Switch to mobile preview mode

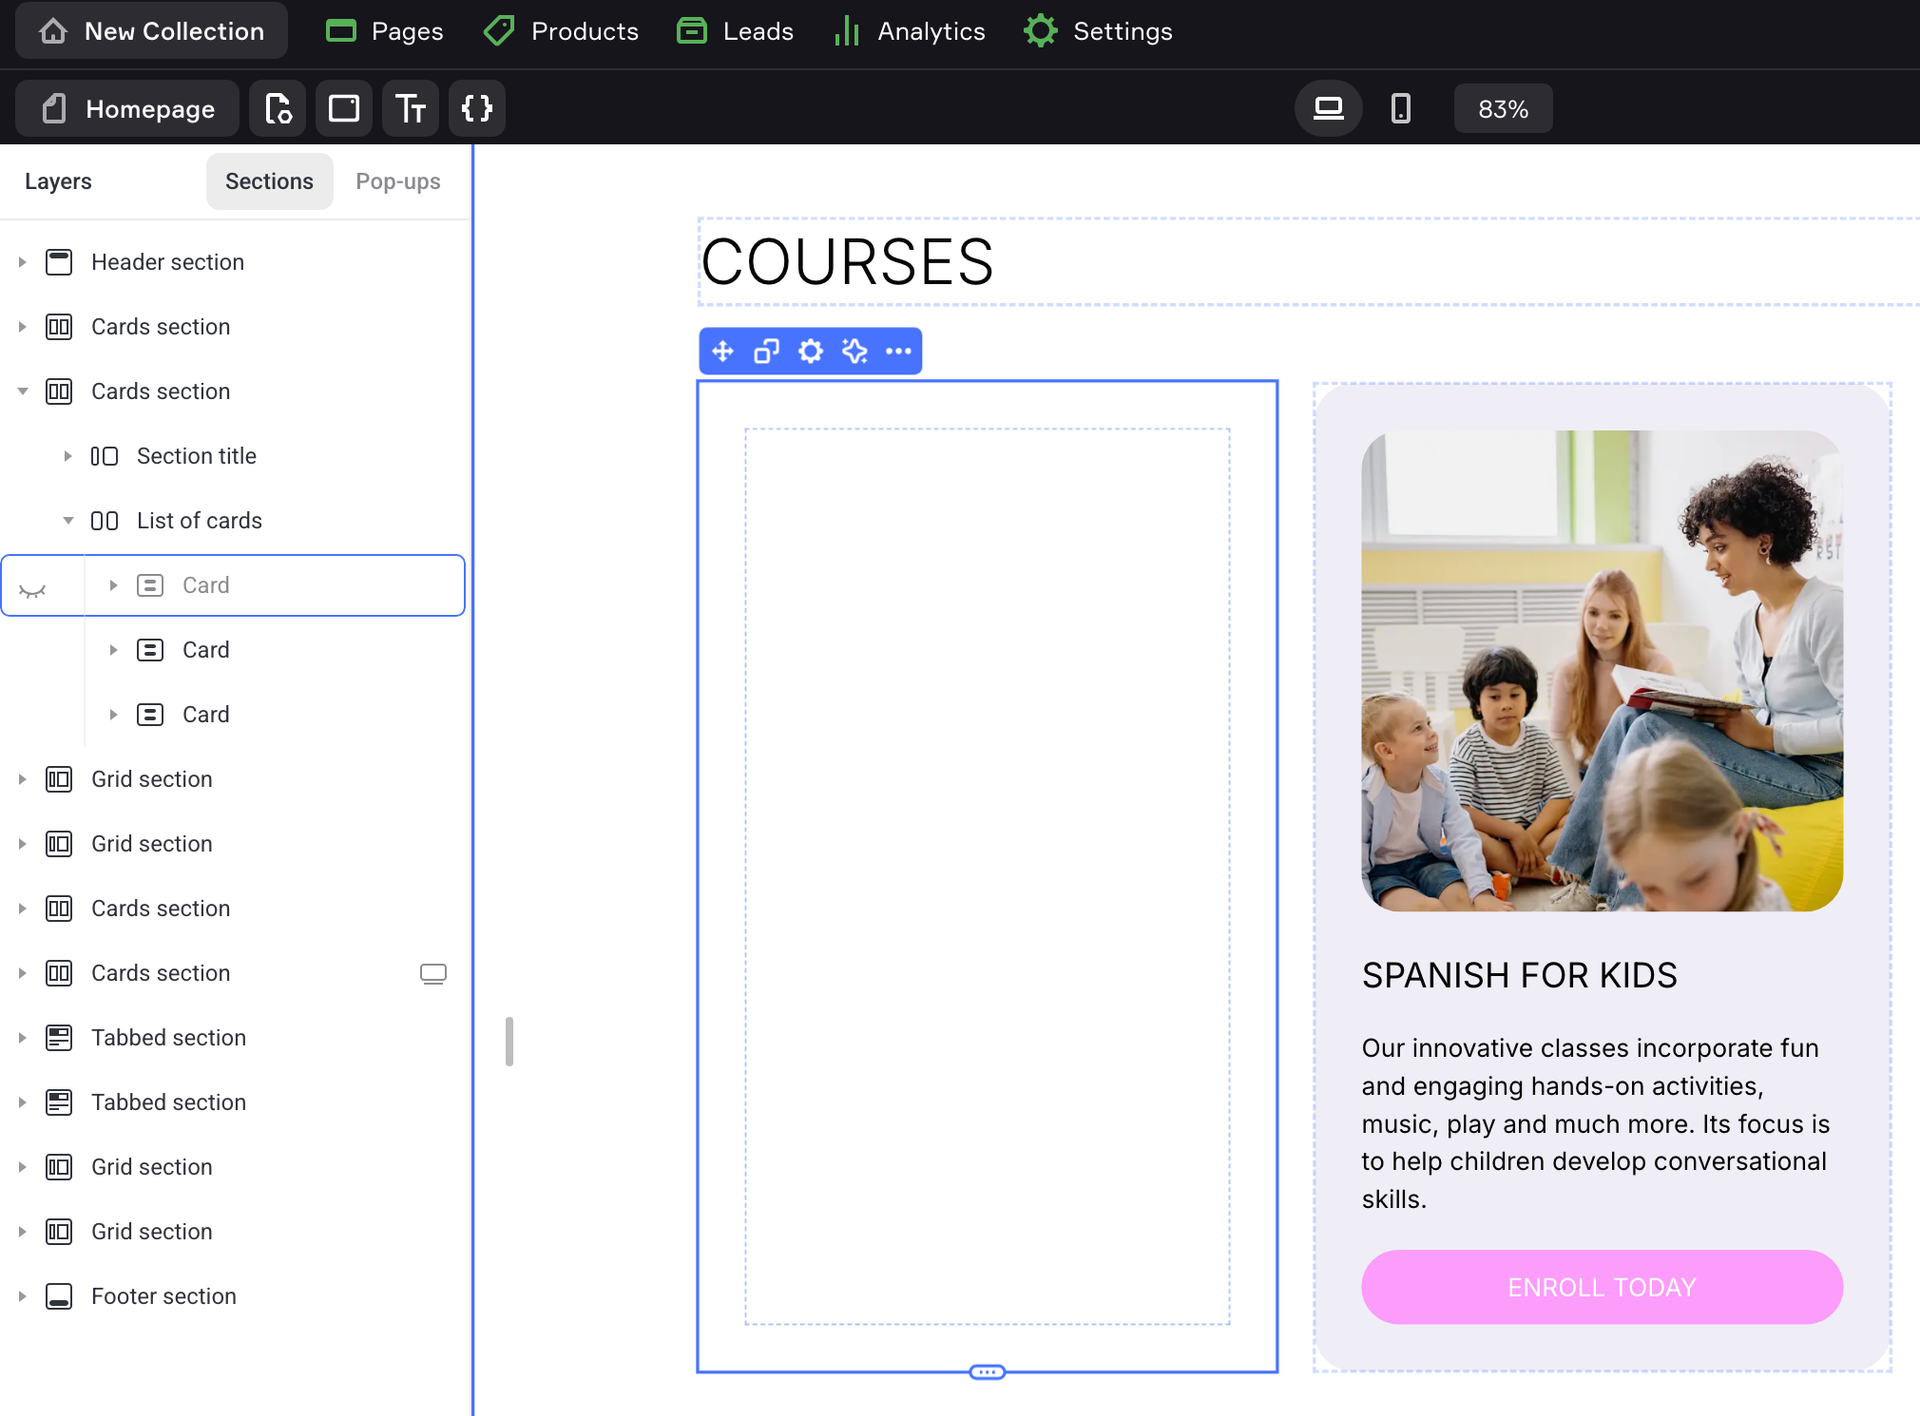1401,108
